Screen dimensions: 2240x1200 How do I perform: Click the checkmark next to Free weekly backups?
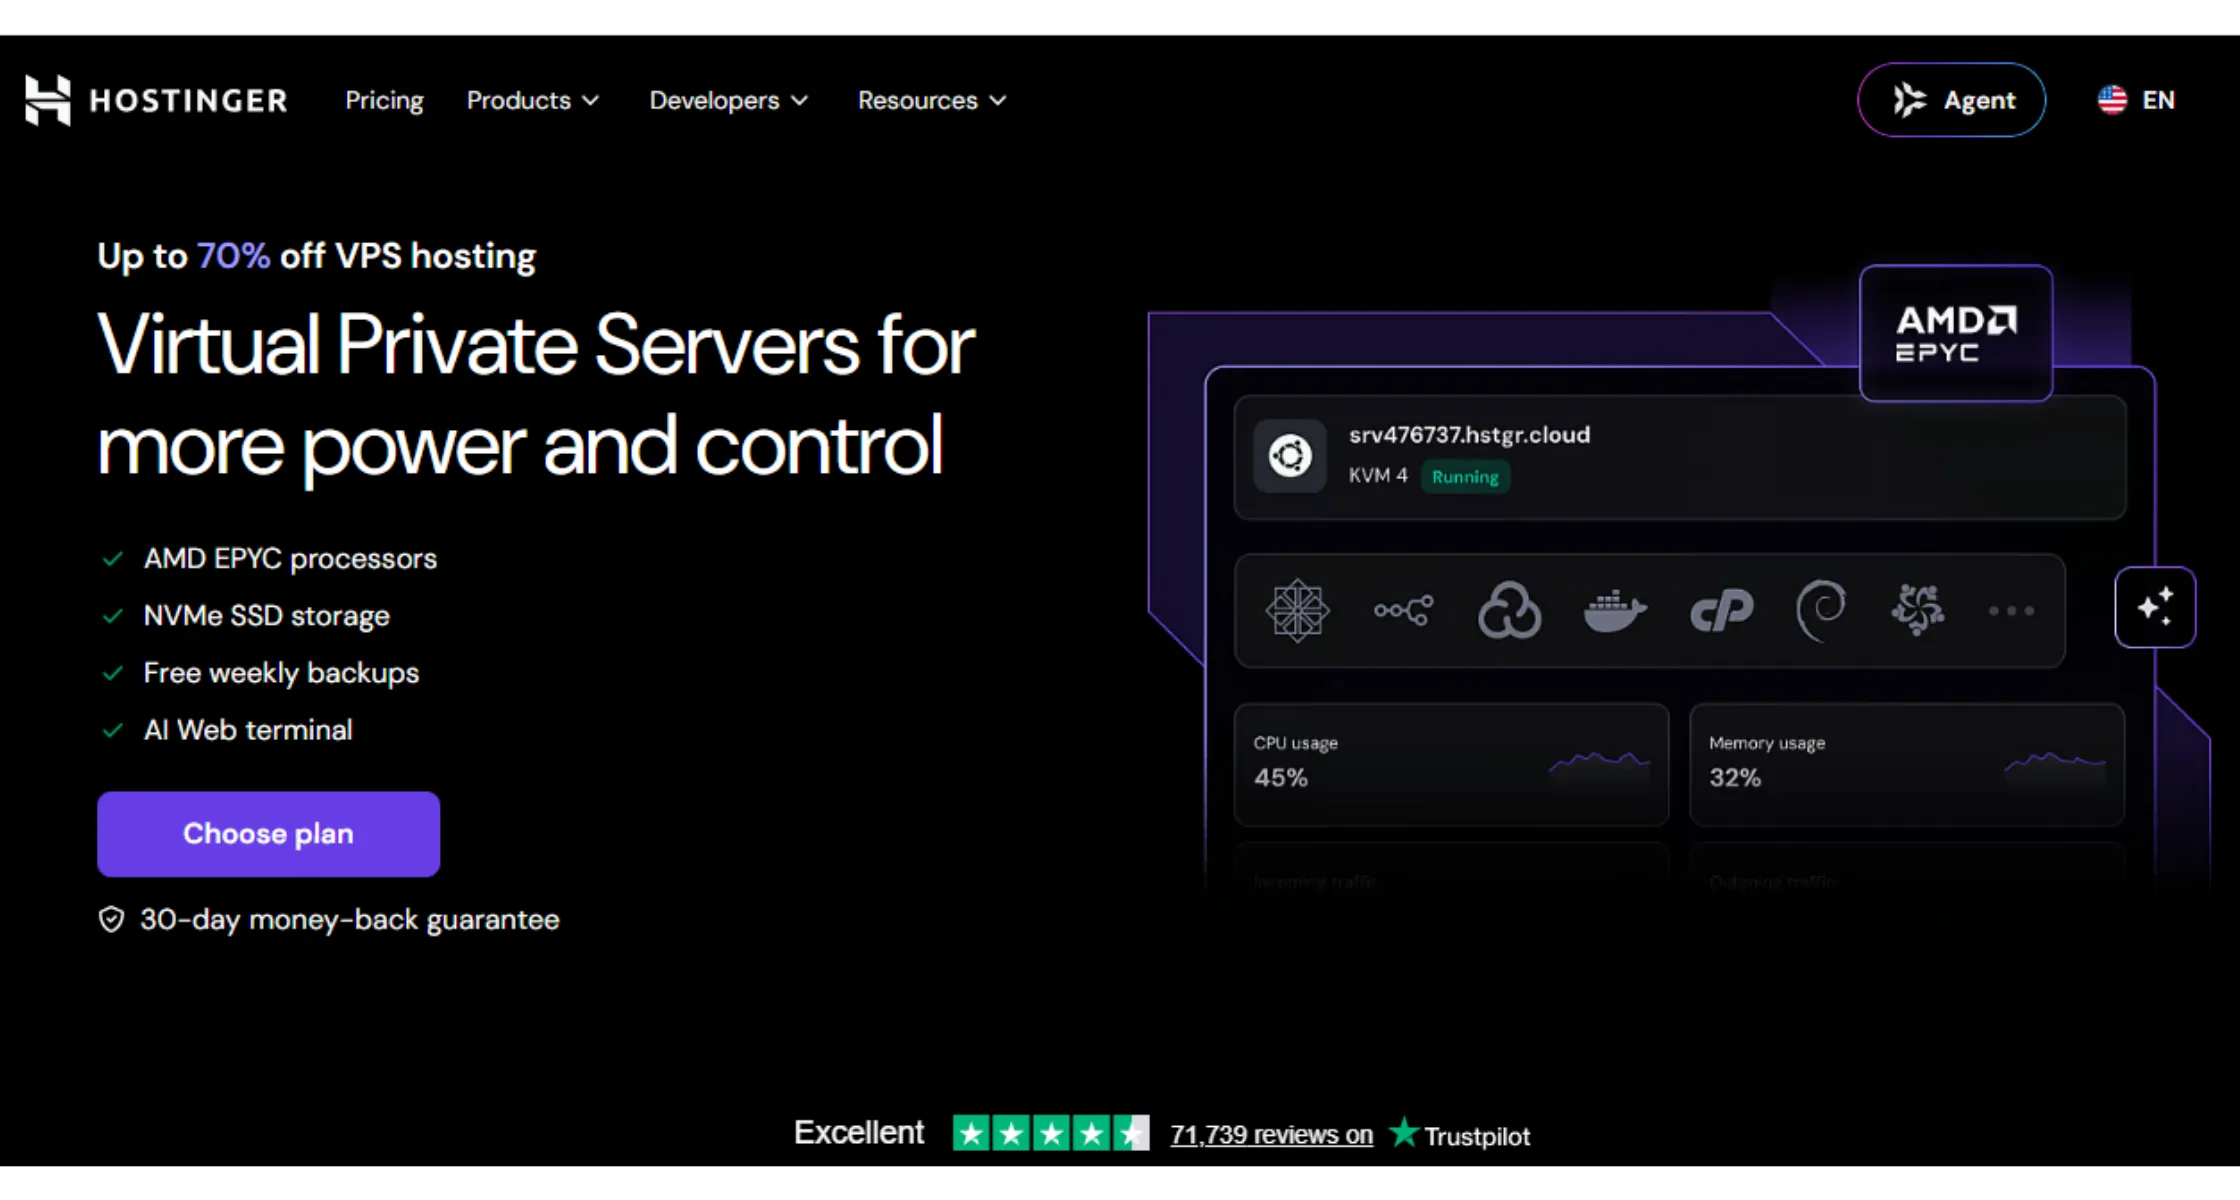coord(113,673)
